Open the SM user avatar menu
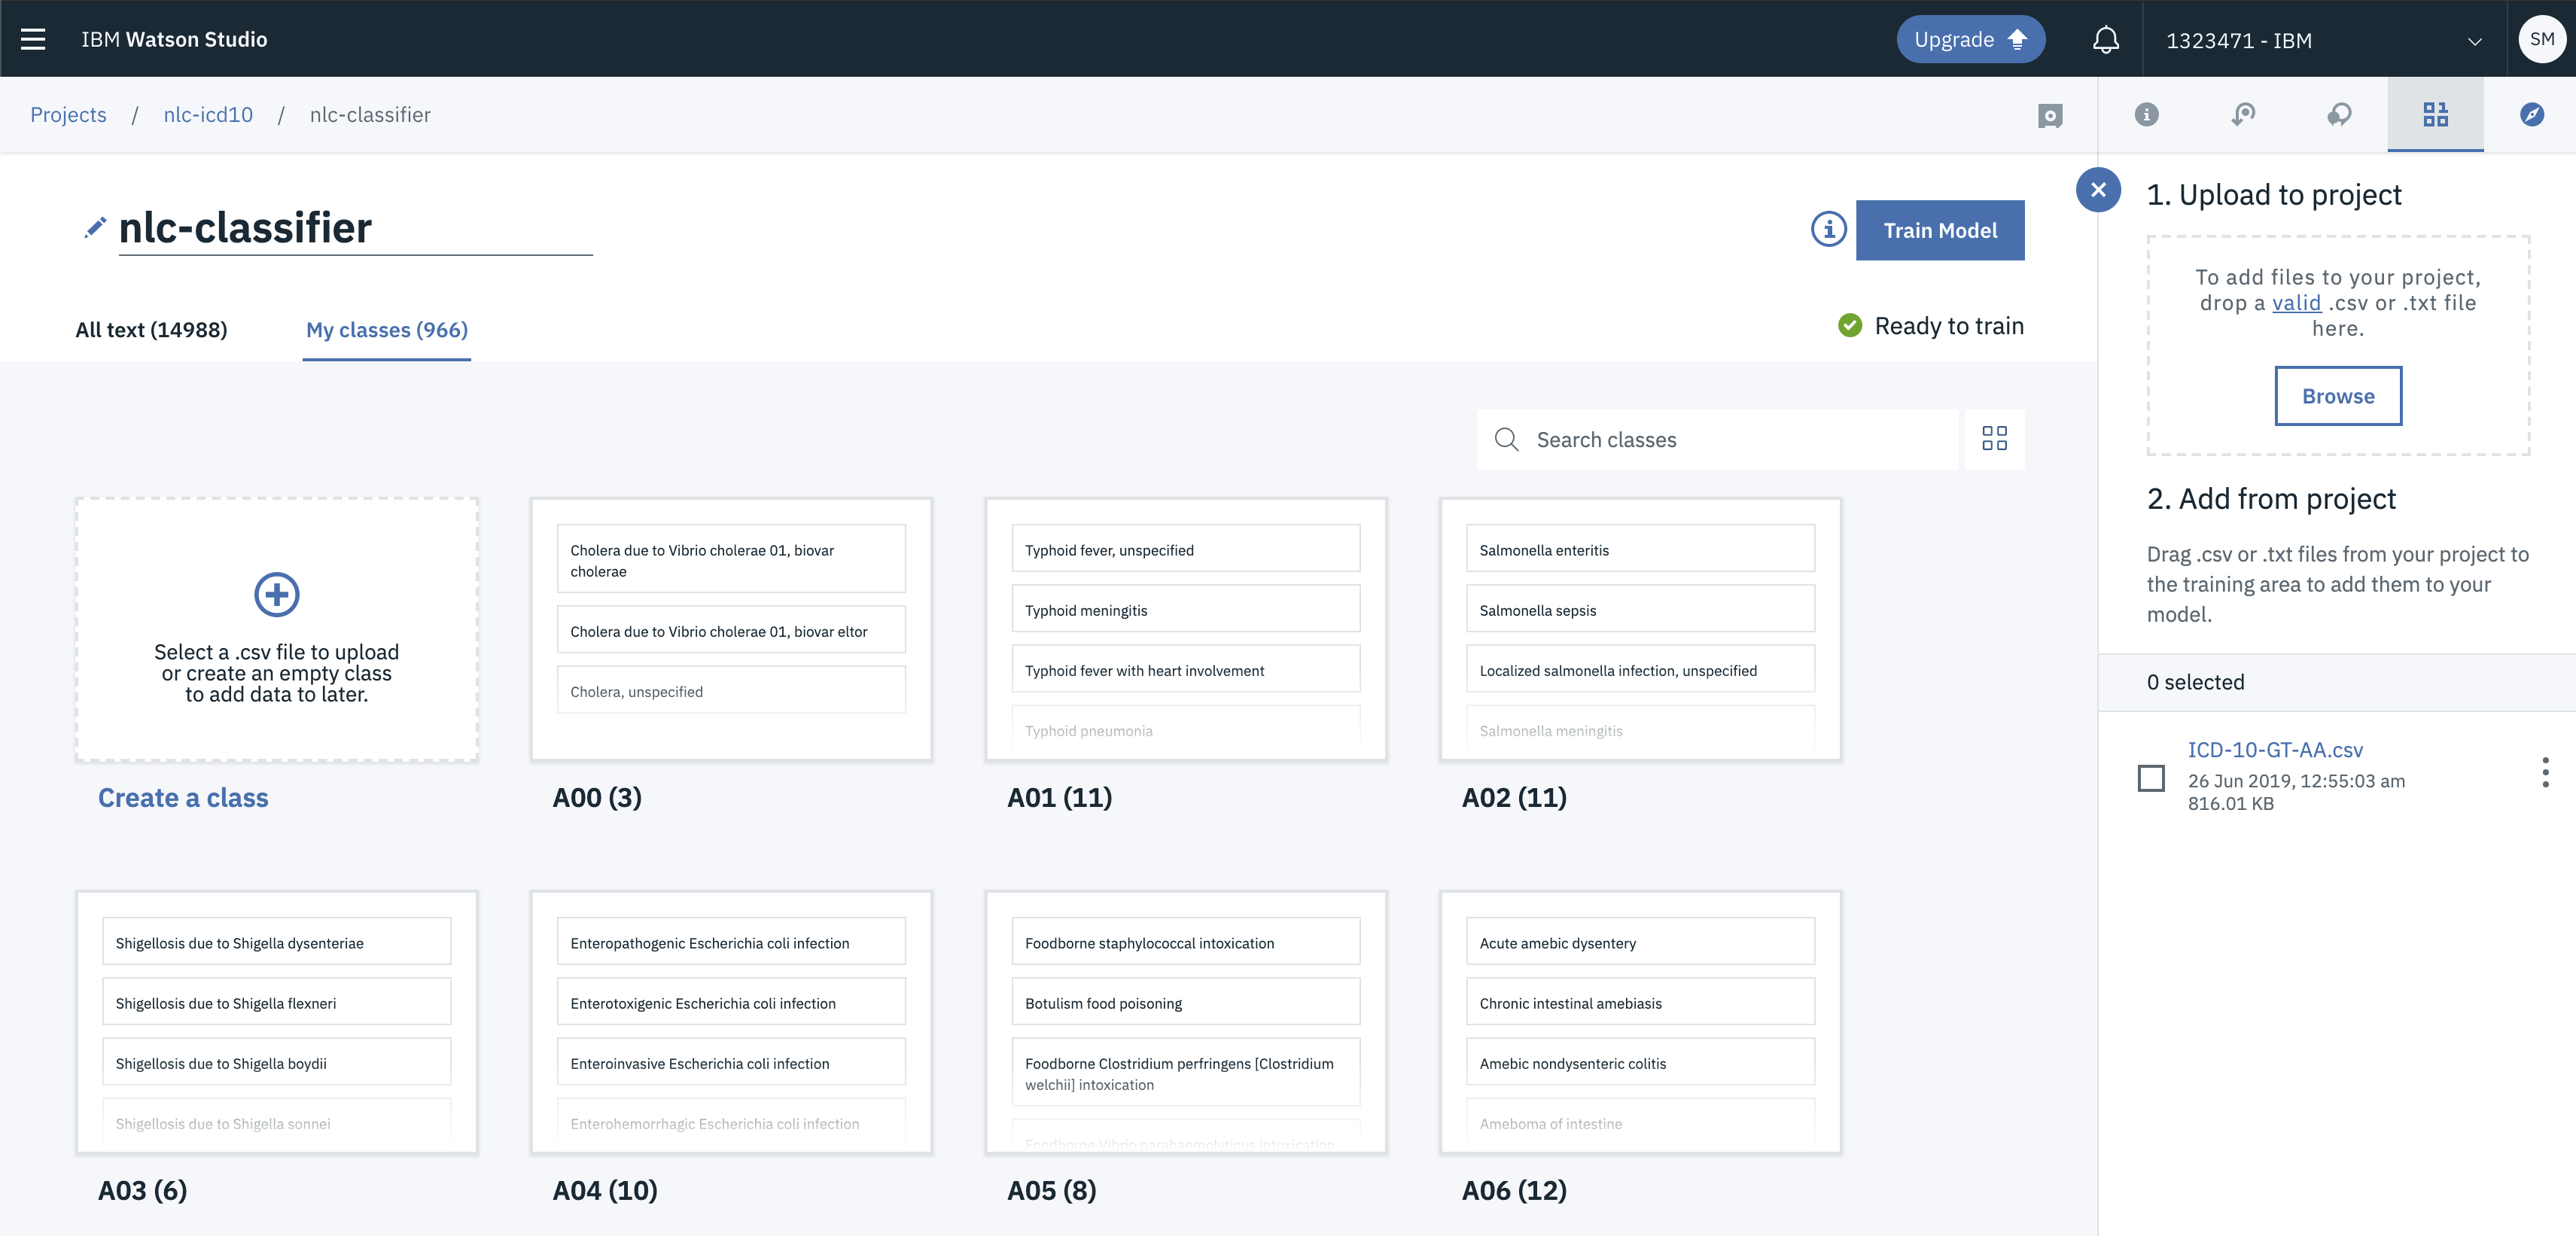 (x=2541, y=40)
